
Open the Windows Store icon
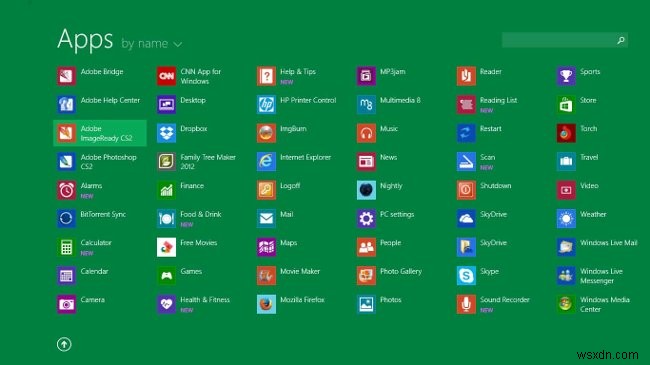point(566,105)
